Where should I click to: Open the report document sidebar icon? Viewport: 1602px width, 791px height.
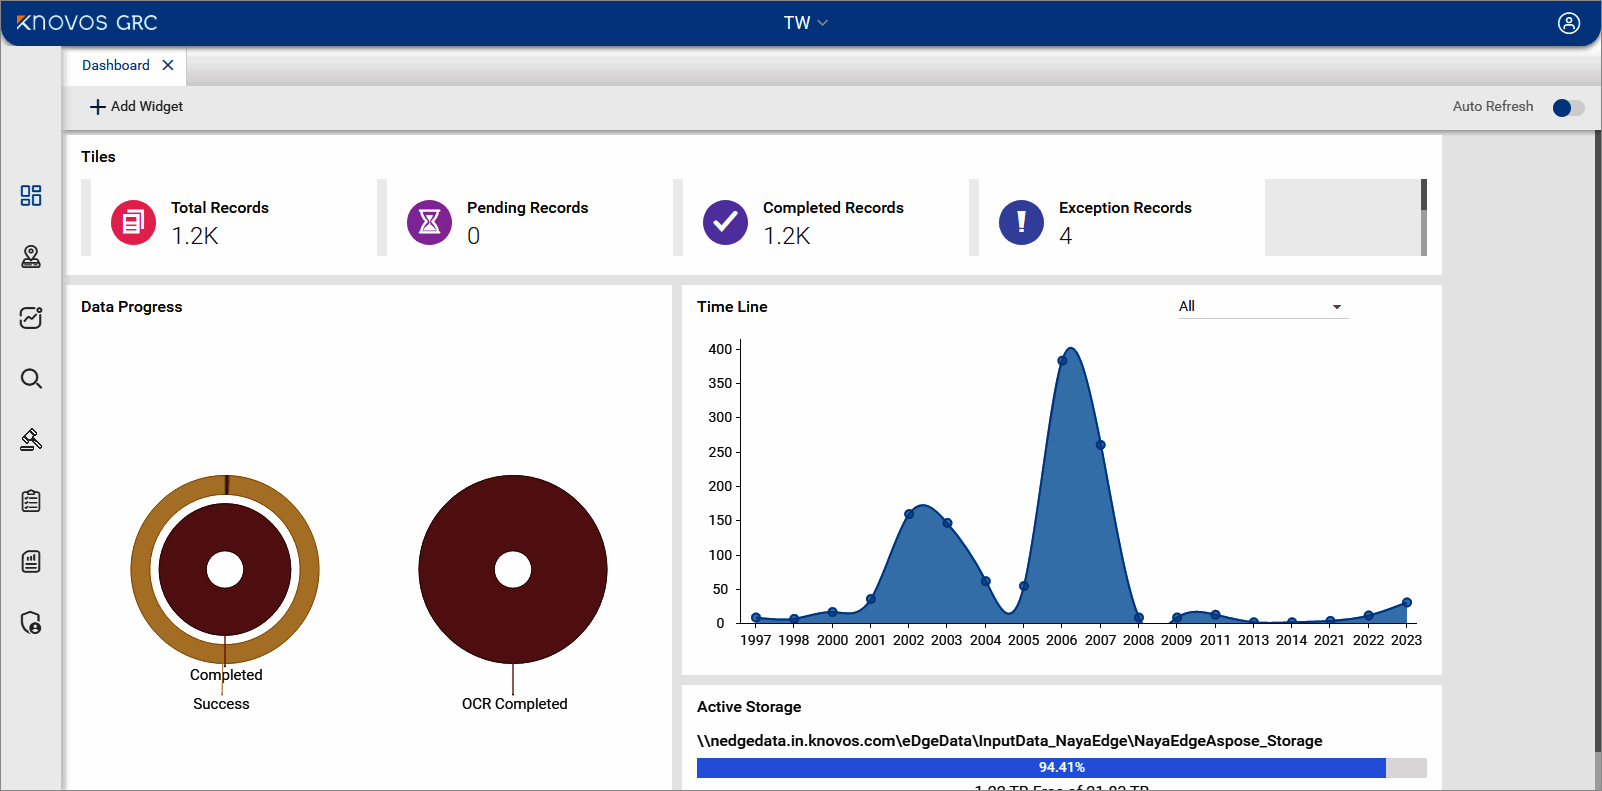[31, 562]
